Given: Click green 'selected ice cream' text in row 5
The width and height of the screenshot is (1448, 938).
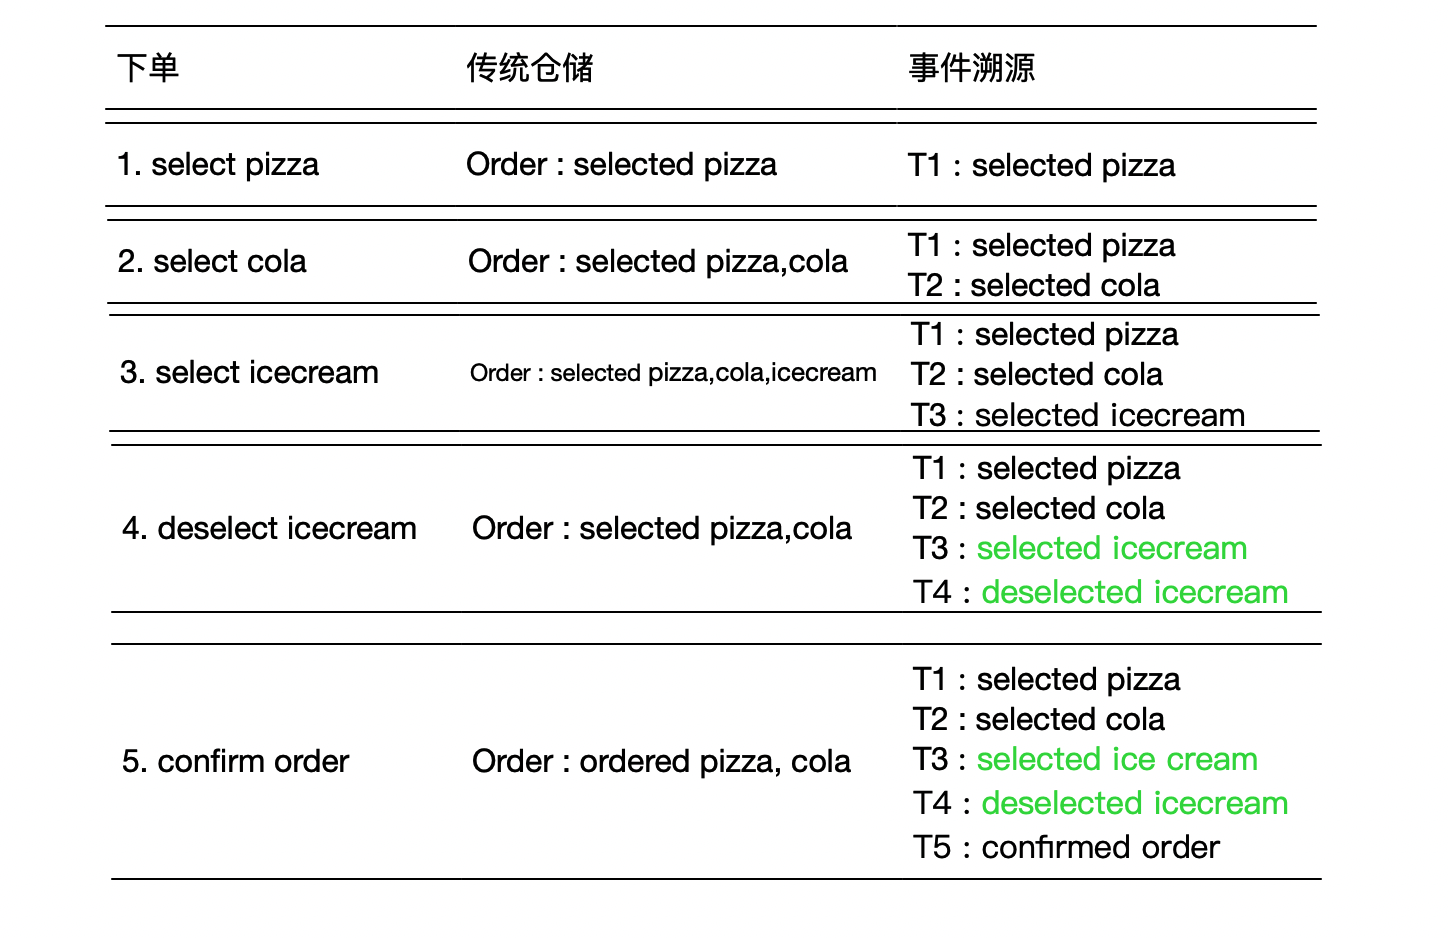Looking at the screenshot, I should point(1117,759).
